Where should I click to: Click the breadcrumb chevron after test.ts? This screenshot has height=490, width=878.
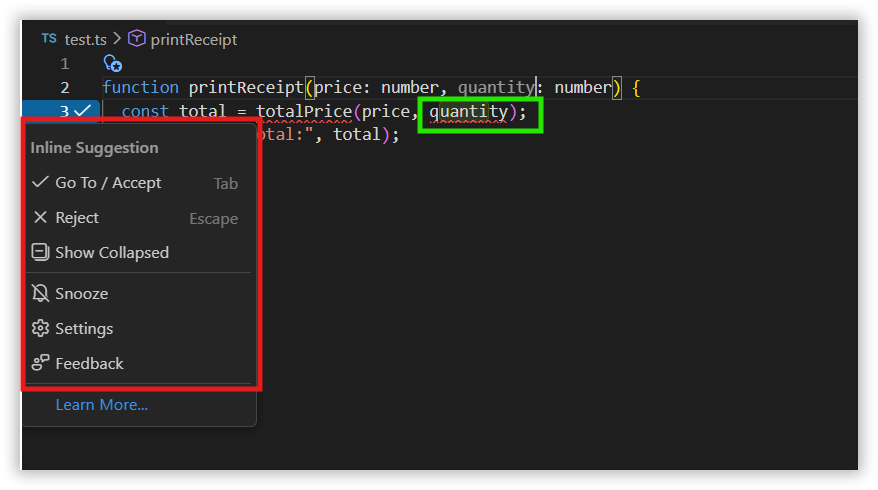click(x=117, y=39)
